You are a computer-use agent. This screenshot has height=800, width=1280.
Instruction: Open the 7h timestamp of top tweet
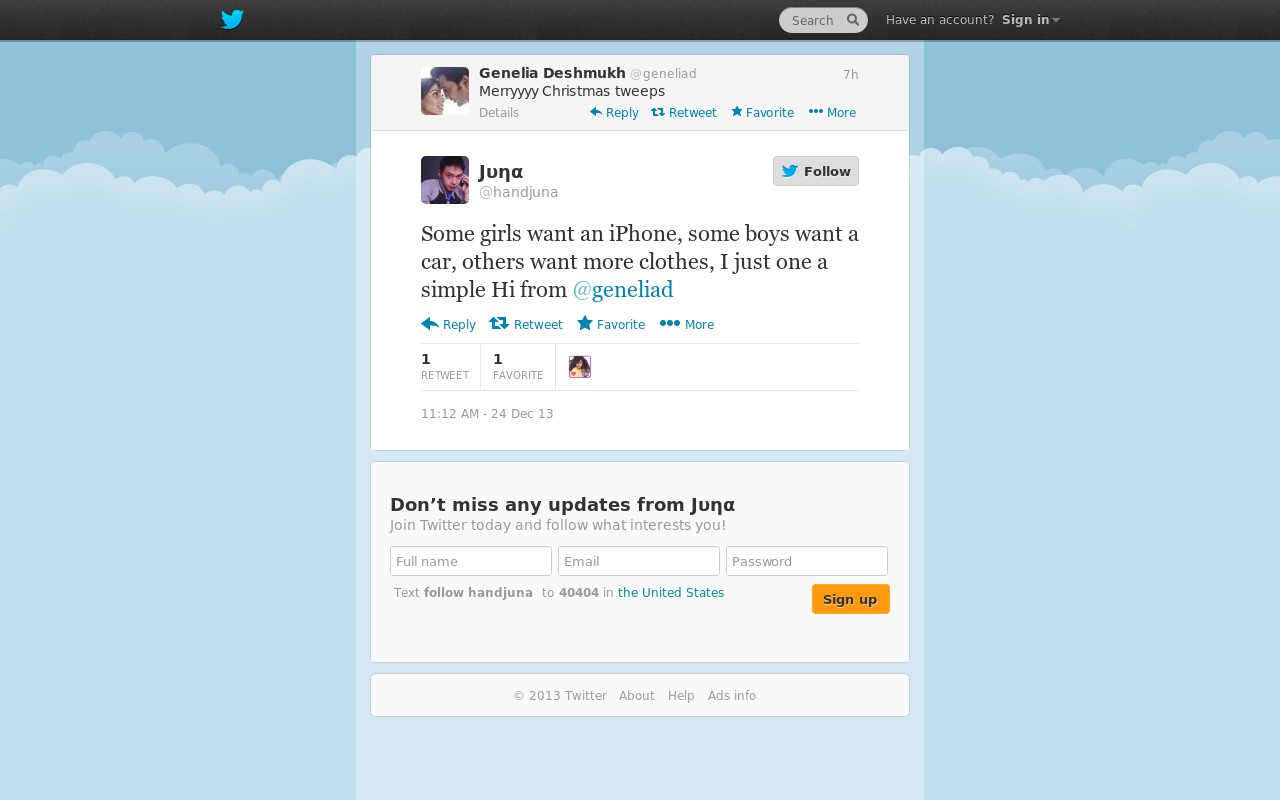(850, 75)
